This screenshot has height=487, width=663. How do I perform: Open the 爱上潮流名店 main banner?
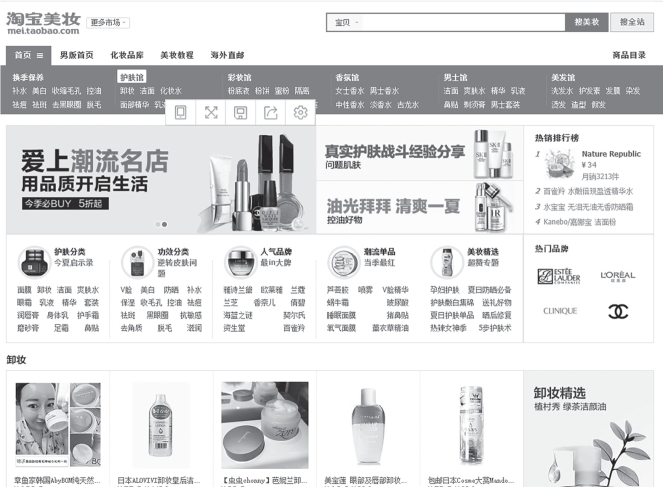pyautogui.click(x=161, y=179)
